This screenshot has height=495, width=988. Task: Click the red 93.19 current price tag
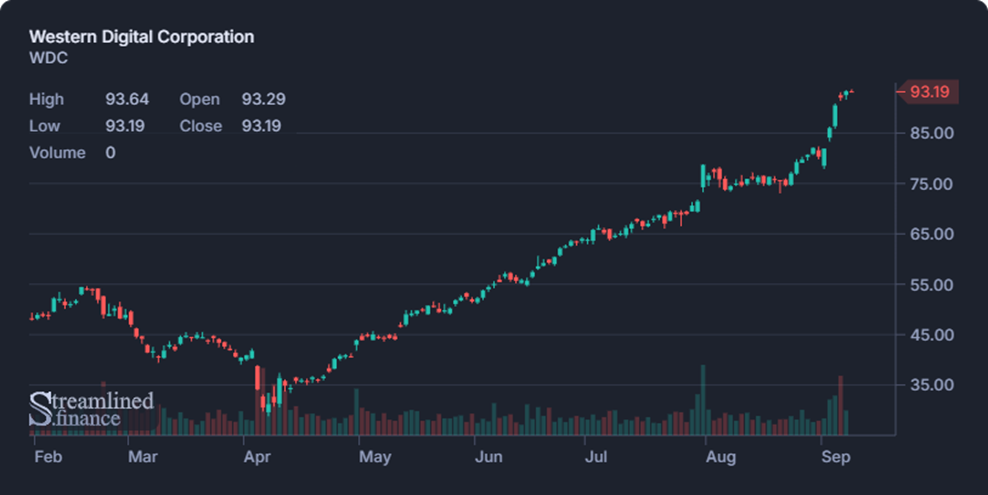tap(929, 92)
